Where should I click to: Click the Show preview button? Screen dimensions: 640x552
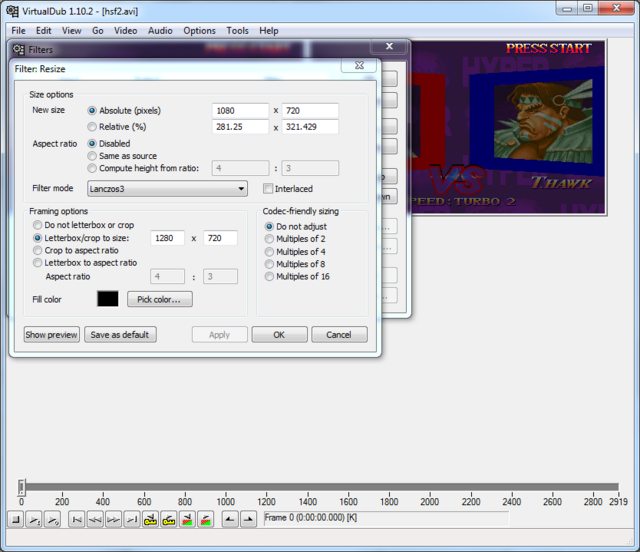pyautogui.click(x=51, y=335)
